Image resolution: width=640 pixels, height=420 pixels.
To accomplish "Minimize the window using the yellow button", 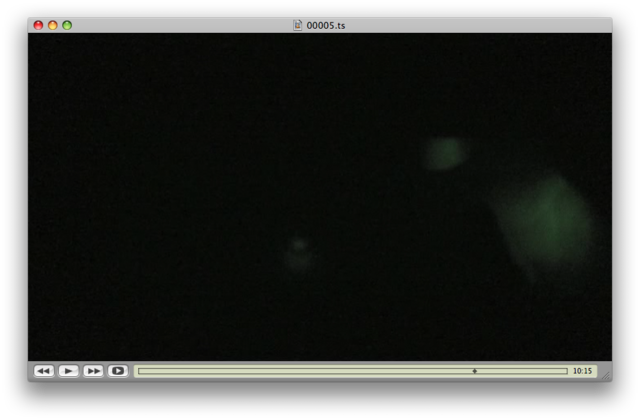I will pos(53,25).
